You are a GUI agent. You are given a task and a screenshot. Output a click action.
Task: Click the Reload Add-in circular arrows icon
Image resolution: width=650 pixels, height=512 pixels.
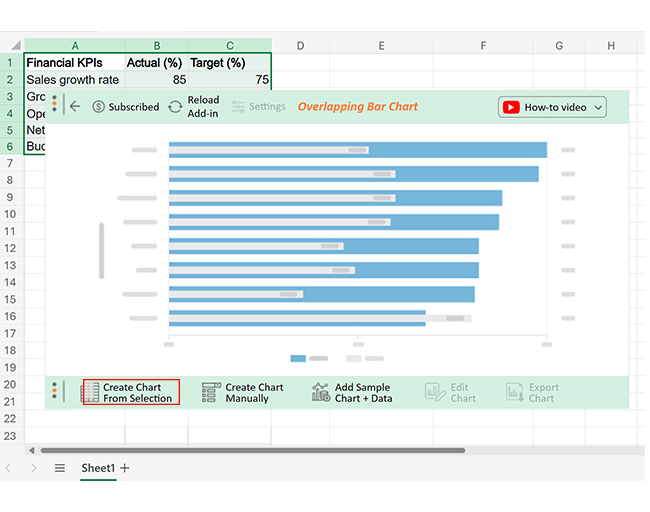click(x=175, y=107)
